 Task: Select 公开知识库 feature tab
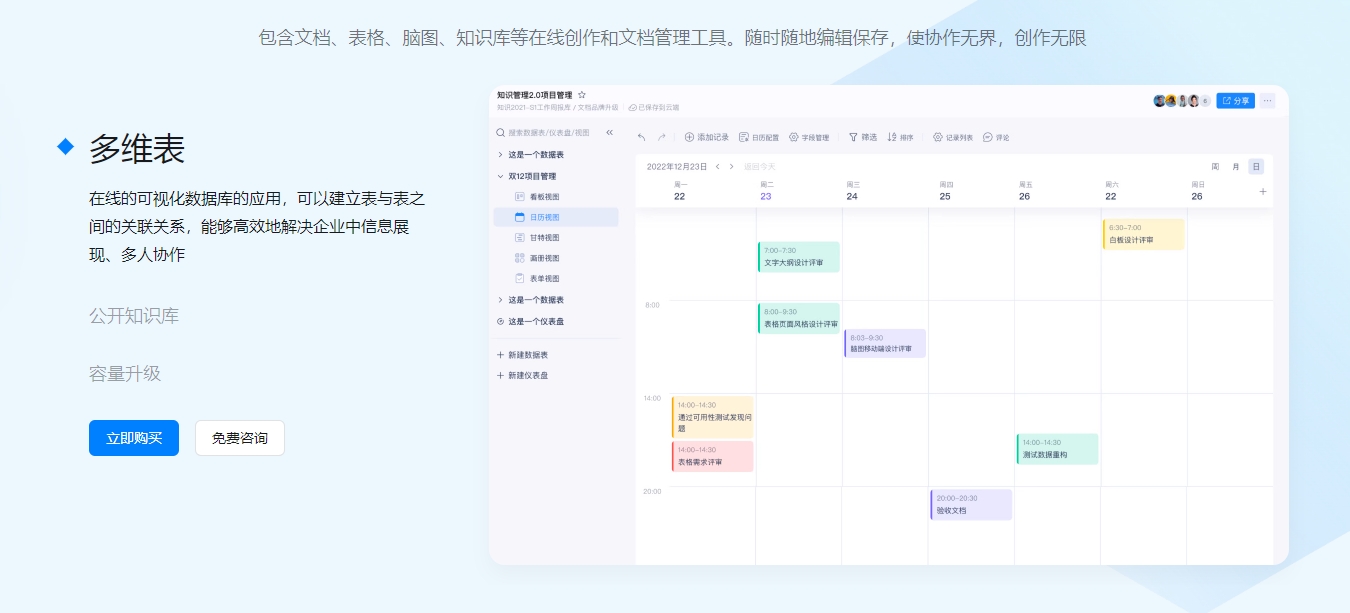[x=134, y=316]
